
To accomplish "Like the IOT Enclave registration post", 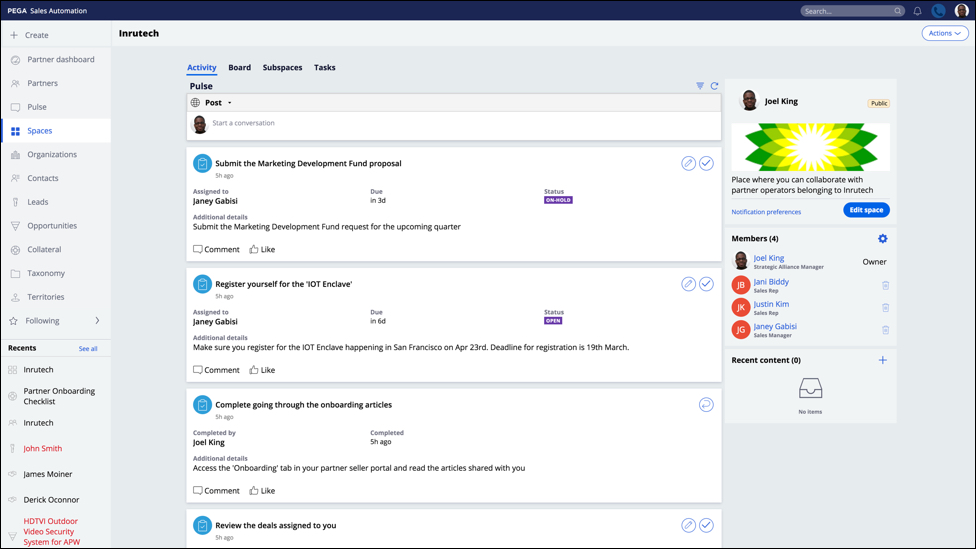I will click(262, 370).
